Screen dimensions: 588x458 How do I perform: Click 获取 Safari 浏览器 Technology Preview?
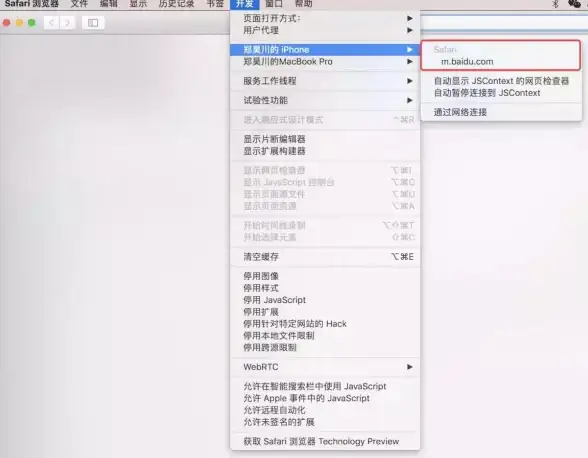[x=325, y=441]
